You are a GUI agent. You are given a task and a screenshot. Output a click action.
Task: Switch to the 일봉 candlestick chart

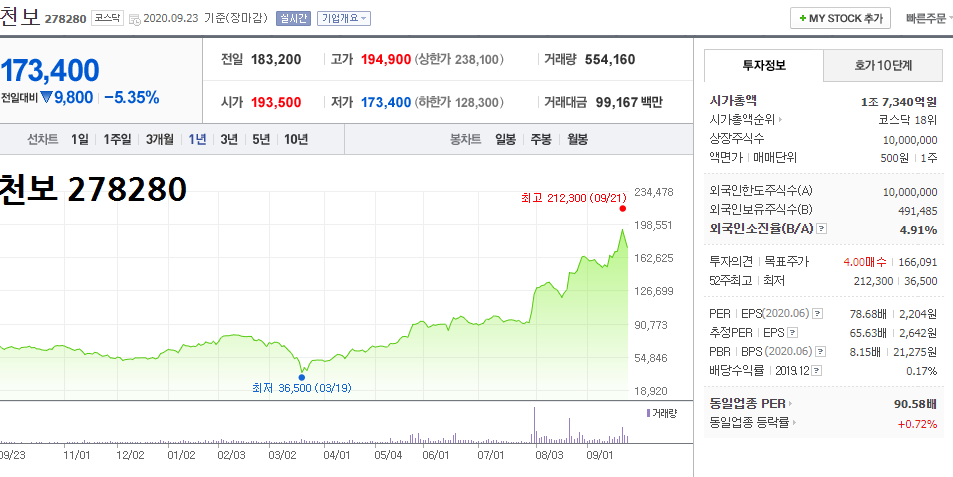pyautogui.click(x=505, y=139)
